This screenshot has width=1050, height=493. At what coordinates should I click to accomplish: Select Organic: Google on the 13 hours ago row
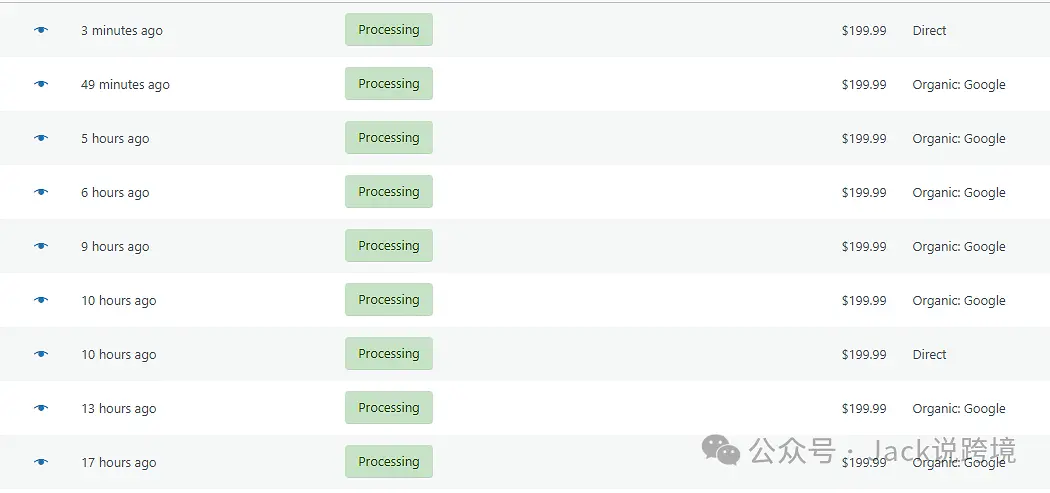pyautogui.click(x=959, y=409)
